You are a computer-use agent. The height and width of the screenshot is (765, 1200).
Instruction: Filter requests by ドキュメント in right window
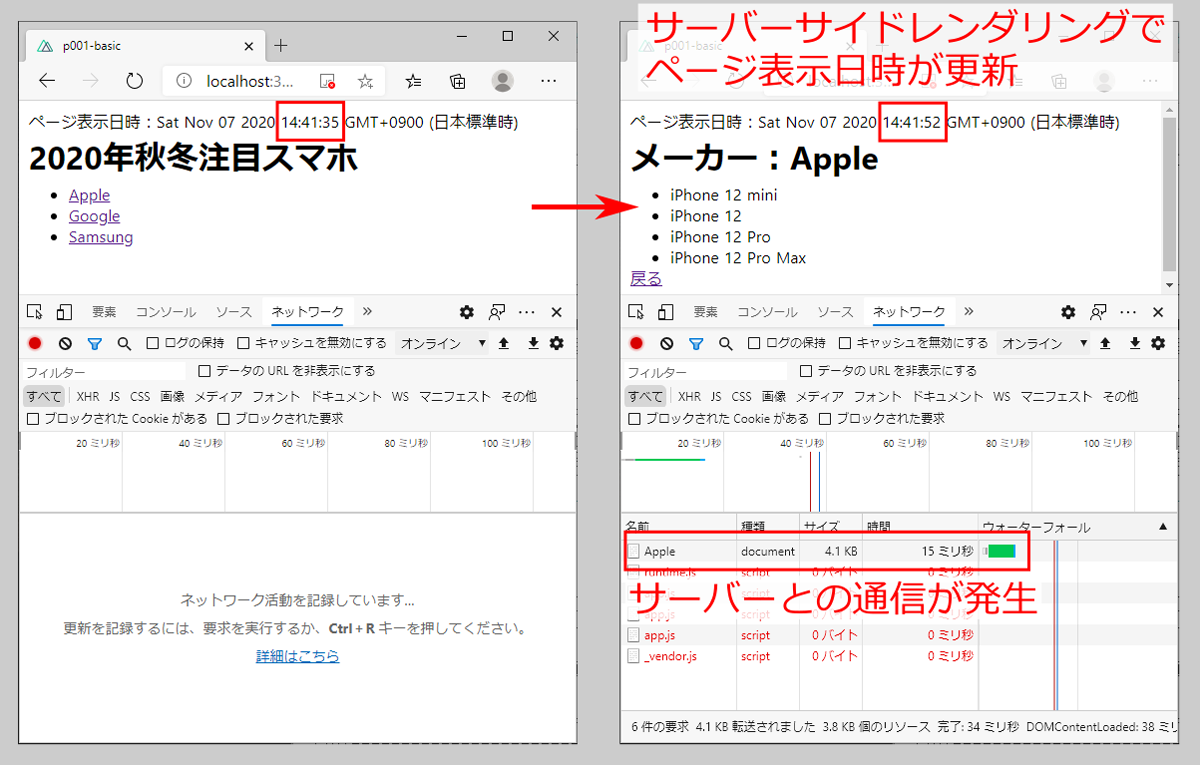pos(946,396)
